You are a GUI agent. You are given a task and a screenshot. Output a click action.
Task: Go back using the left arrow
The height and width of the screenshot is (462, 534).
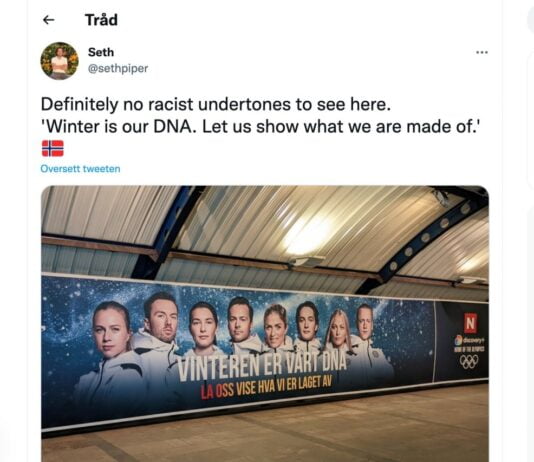[x=49, y=20]
